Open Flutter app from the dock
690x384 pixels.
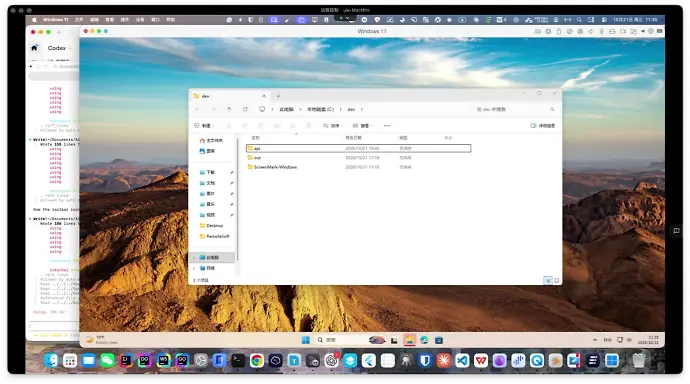369,361
